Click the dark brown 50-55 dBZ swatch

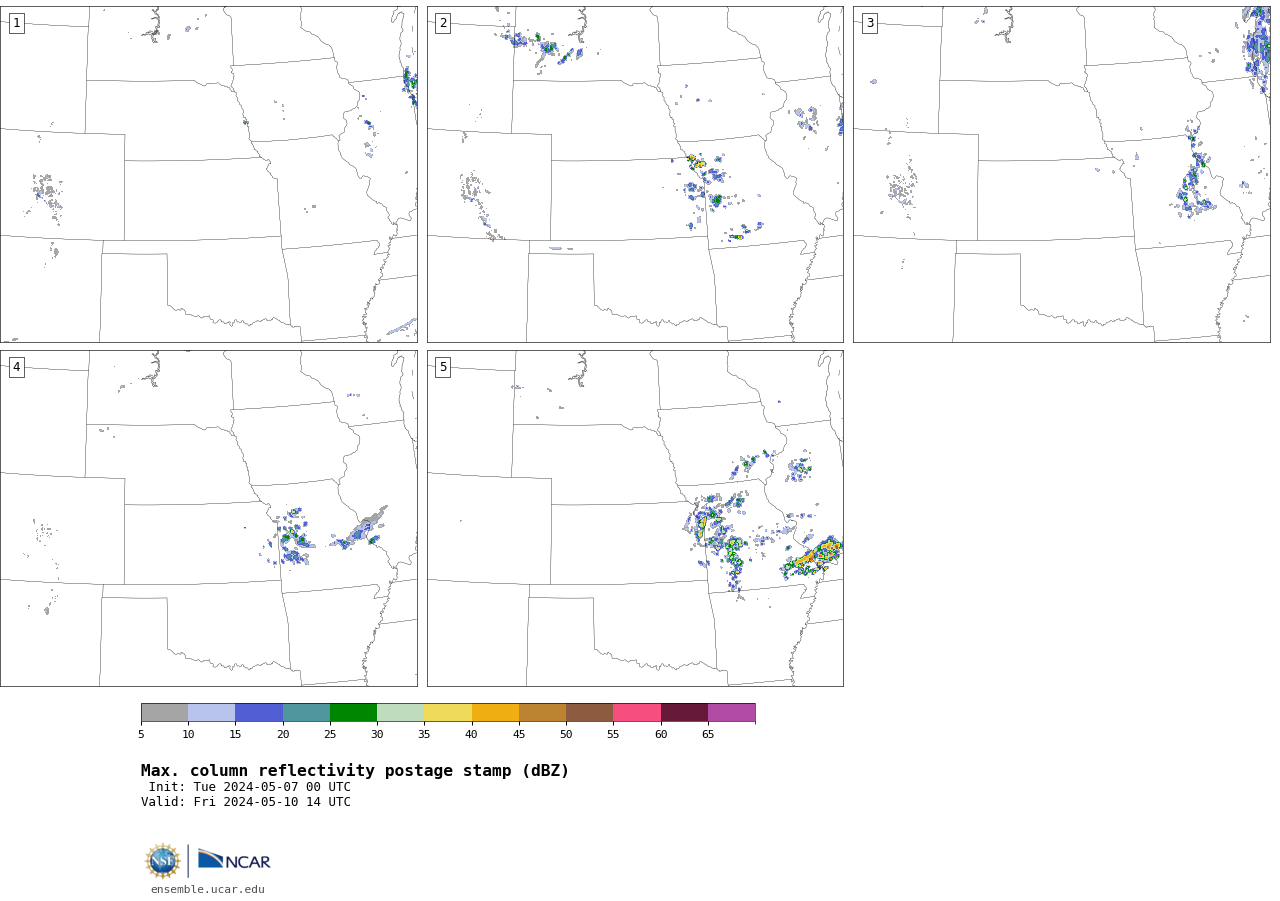point(590,713)
